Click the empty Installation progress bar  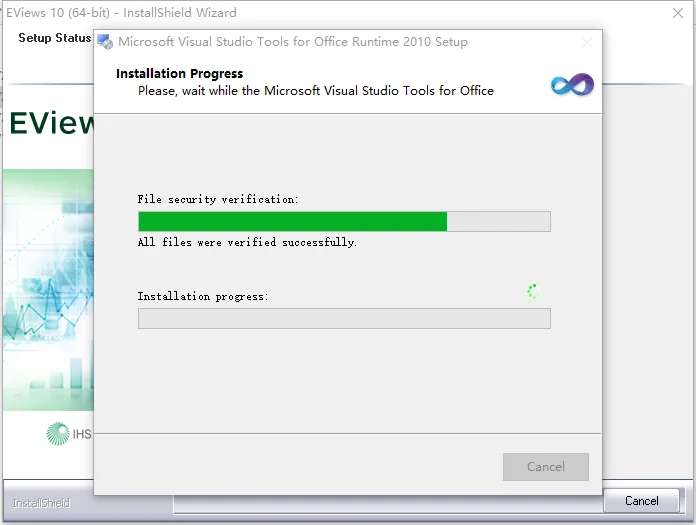point(344,319)
